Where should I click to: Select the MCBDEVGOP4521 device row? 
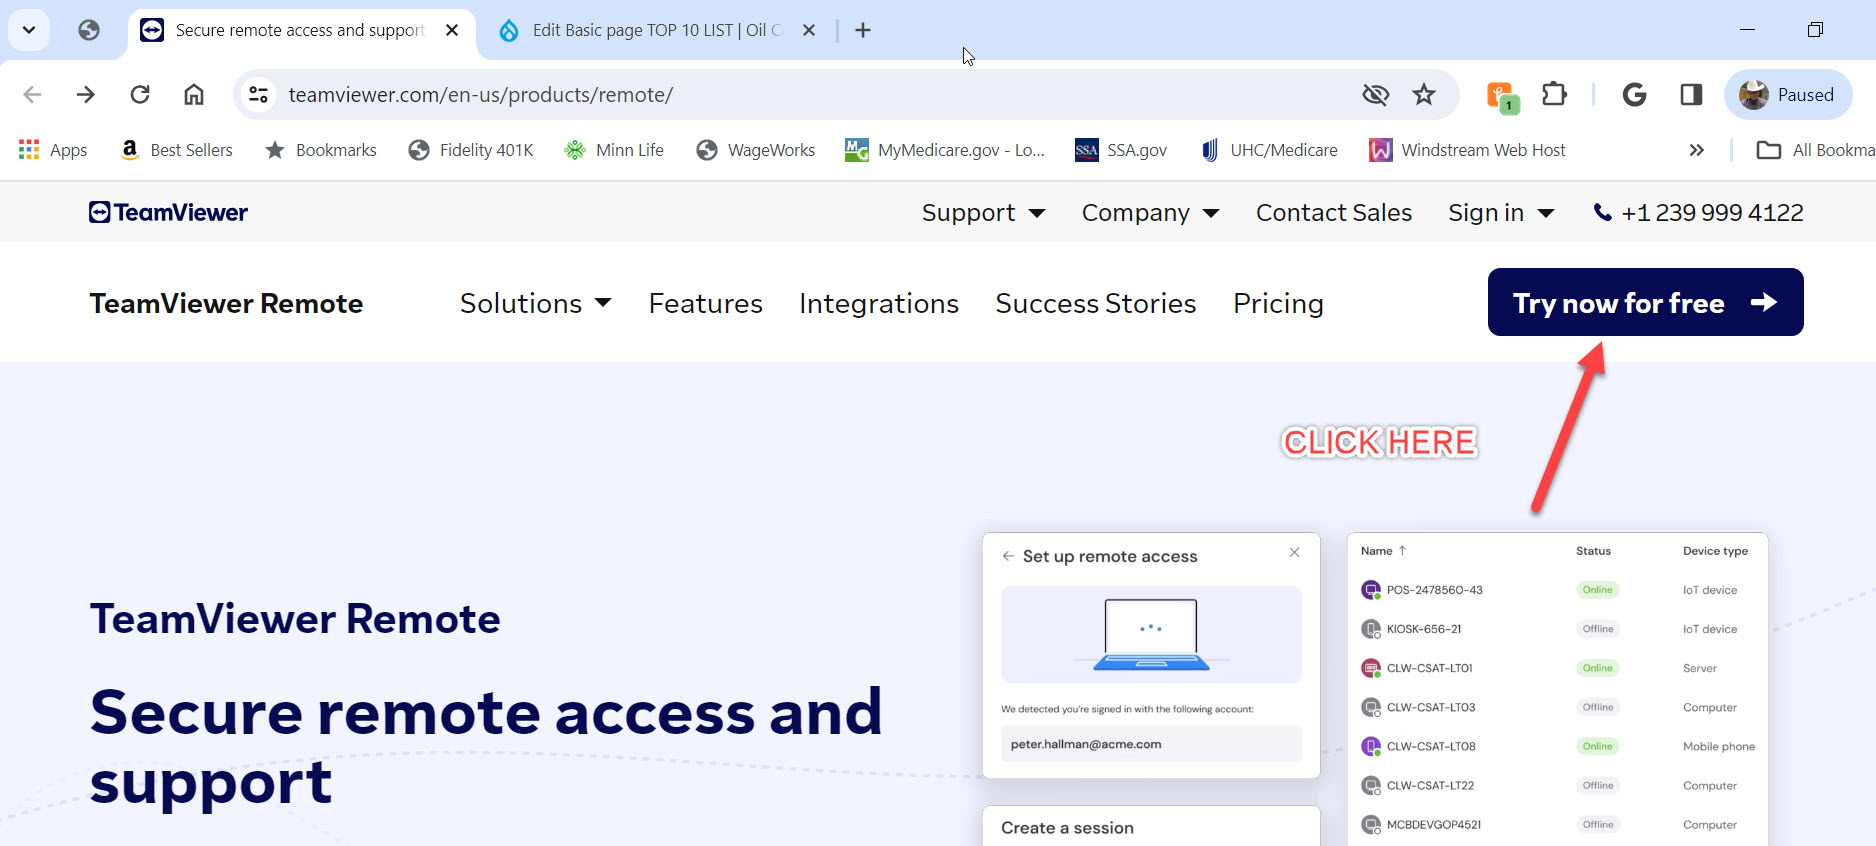pos(1558,825)
